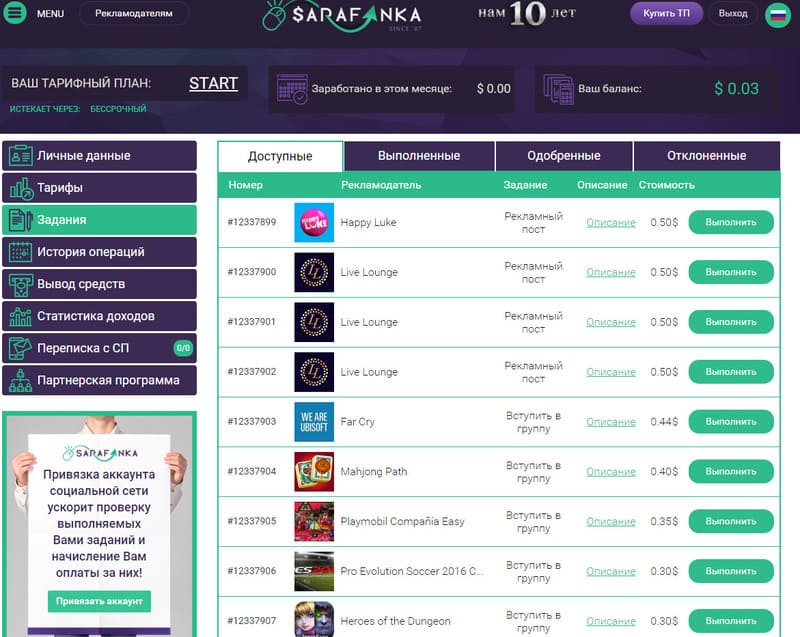Click the Russian flag language icon

point(776,14)
